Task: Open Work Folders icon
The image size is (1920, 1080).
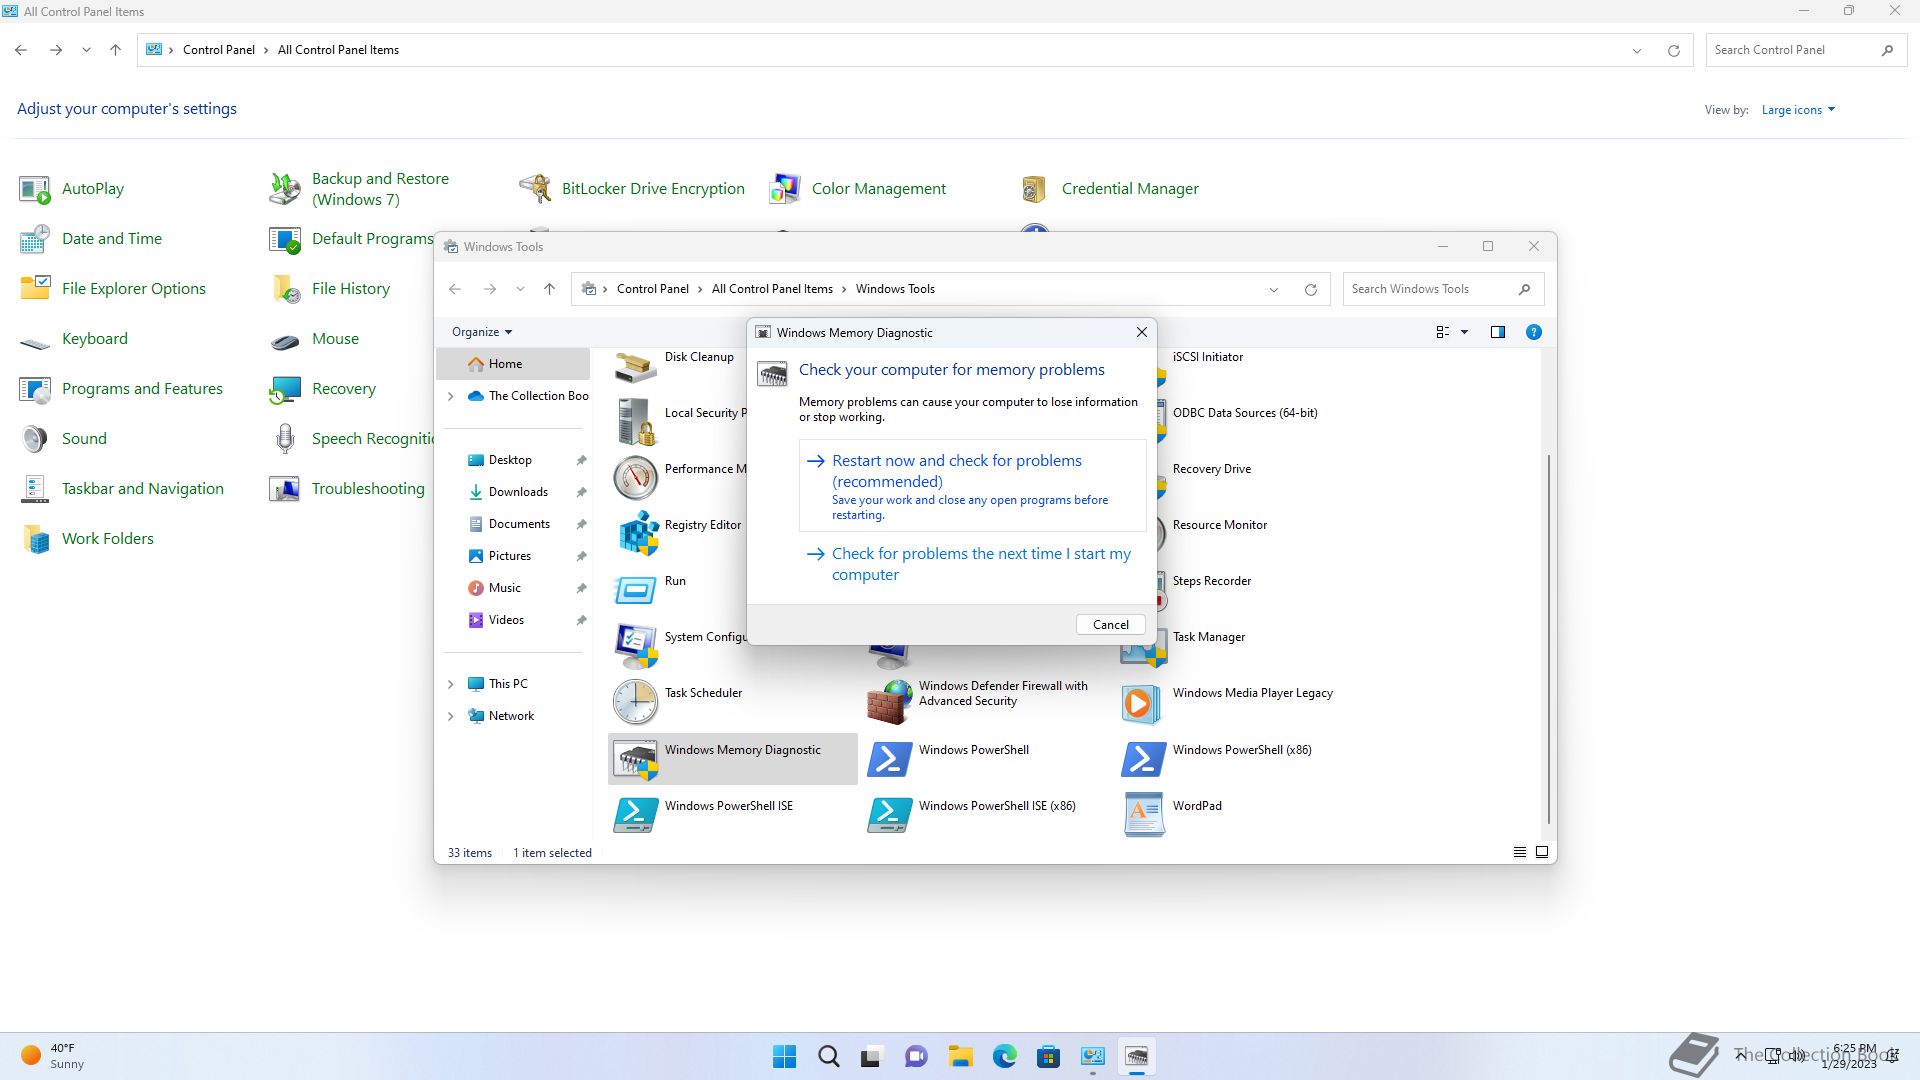Action: 36,538
